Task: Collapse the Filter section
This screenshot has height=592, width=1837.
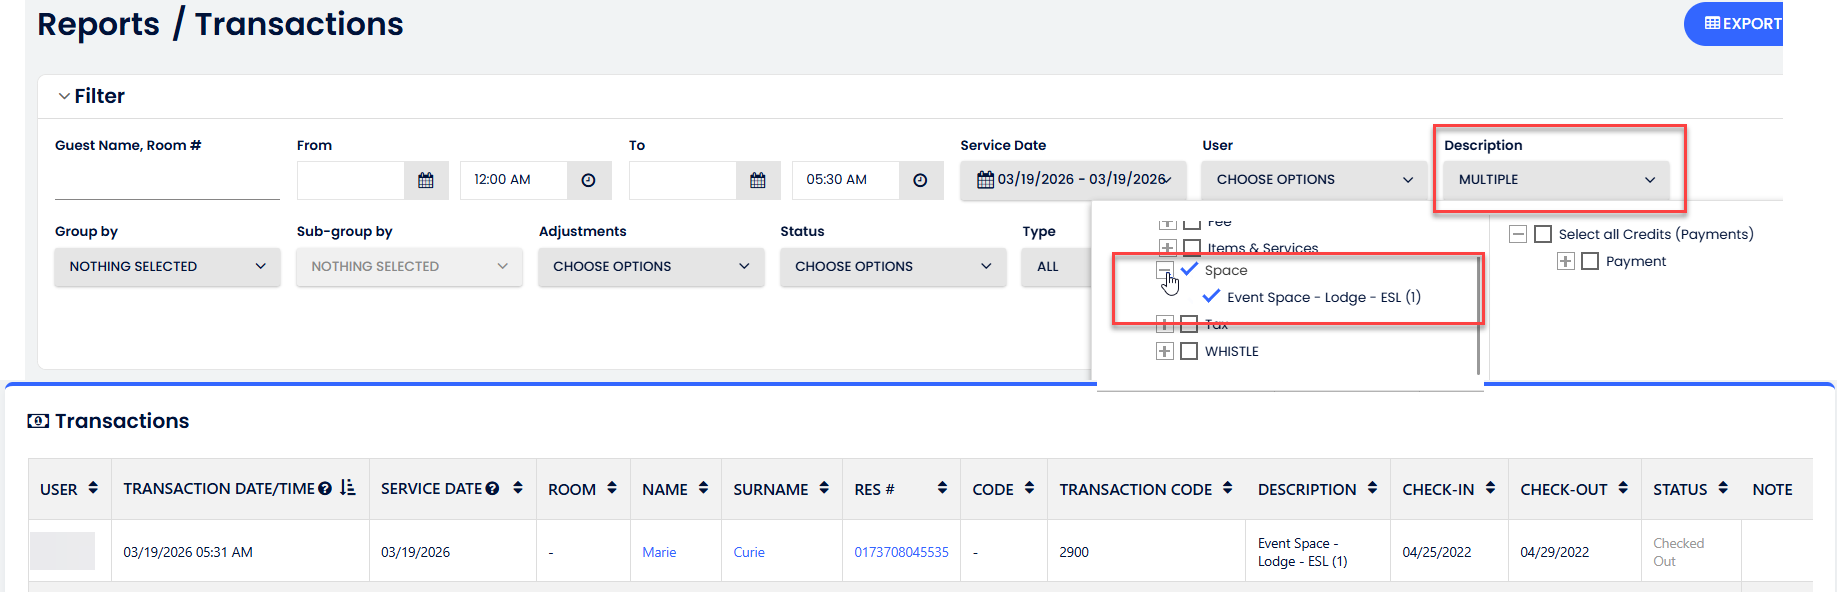Action: click(65, 96)
